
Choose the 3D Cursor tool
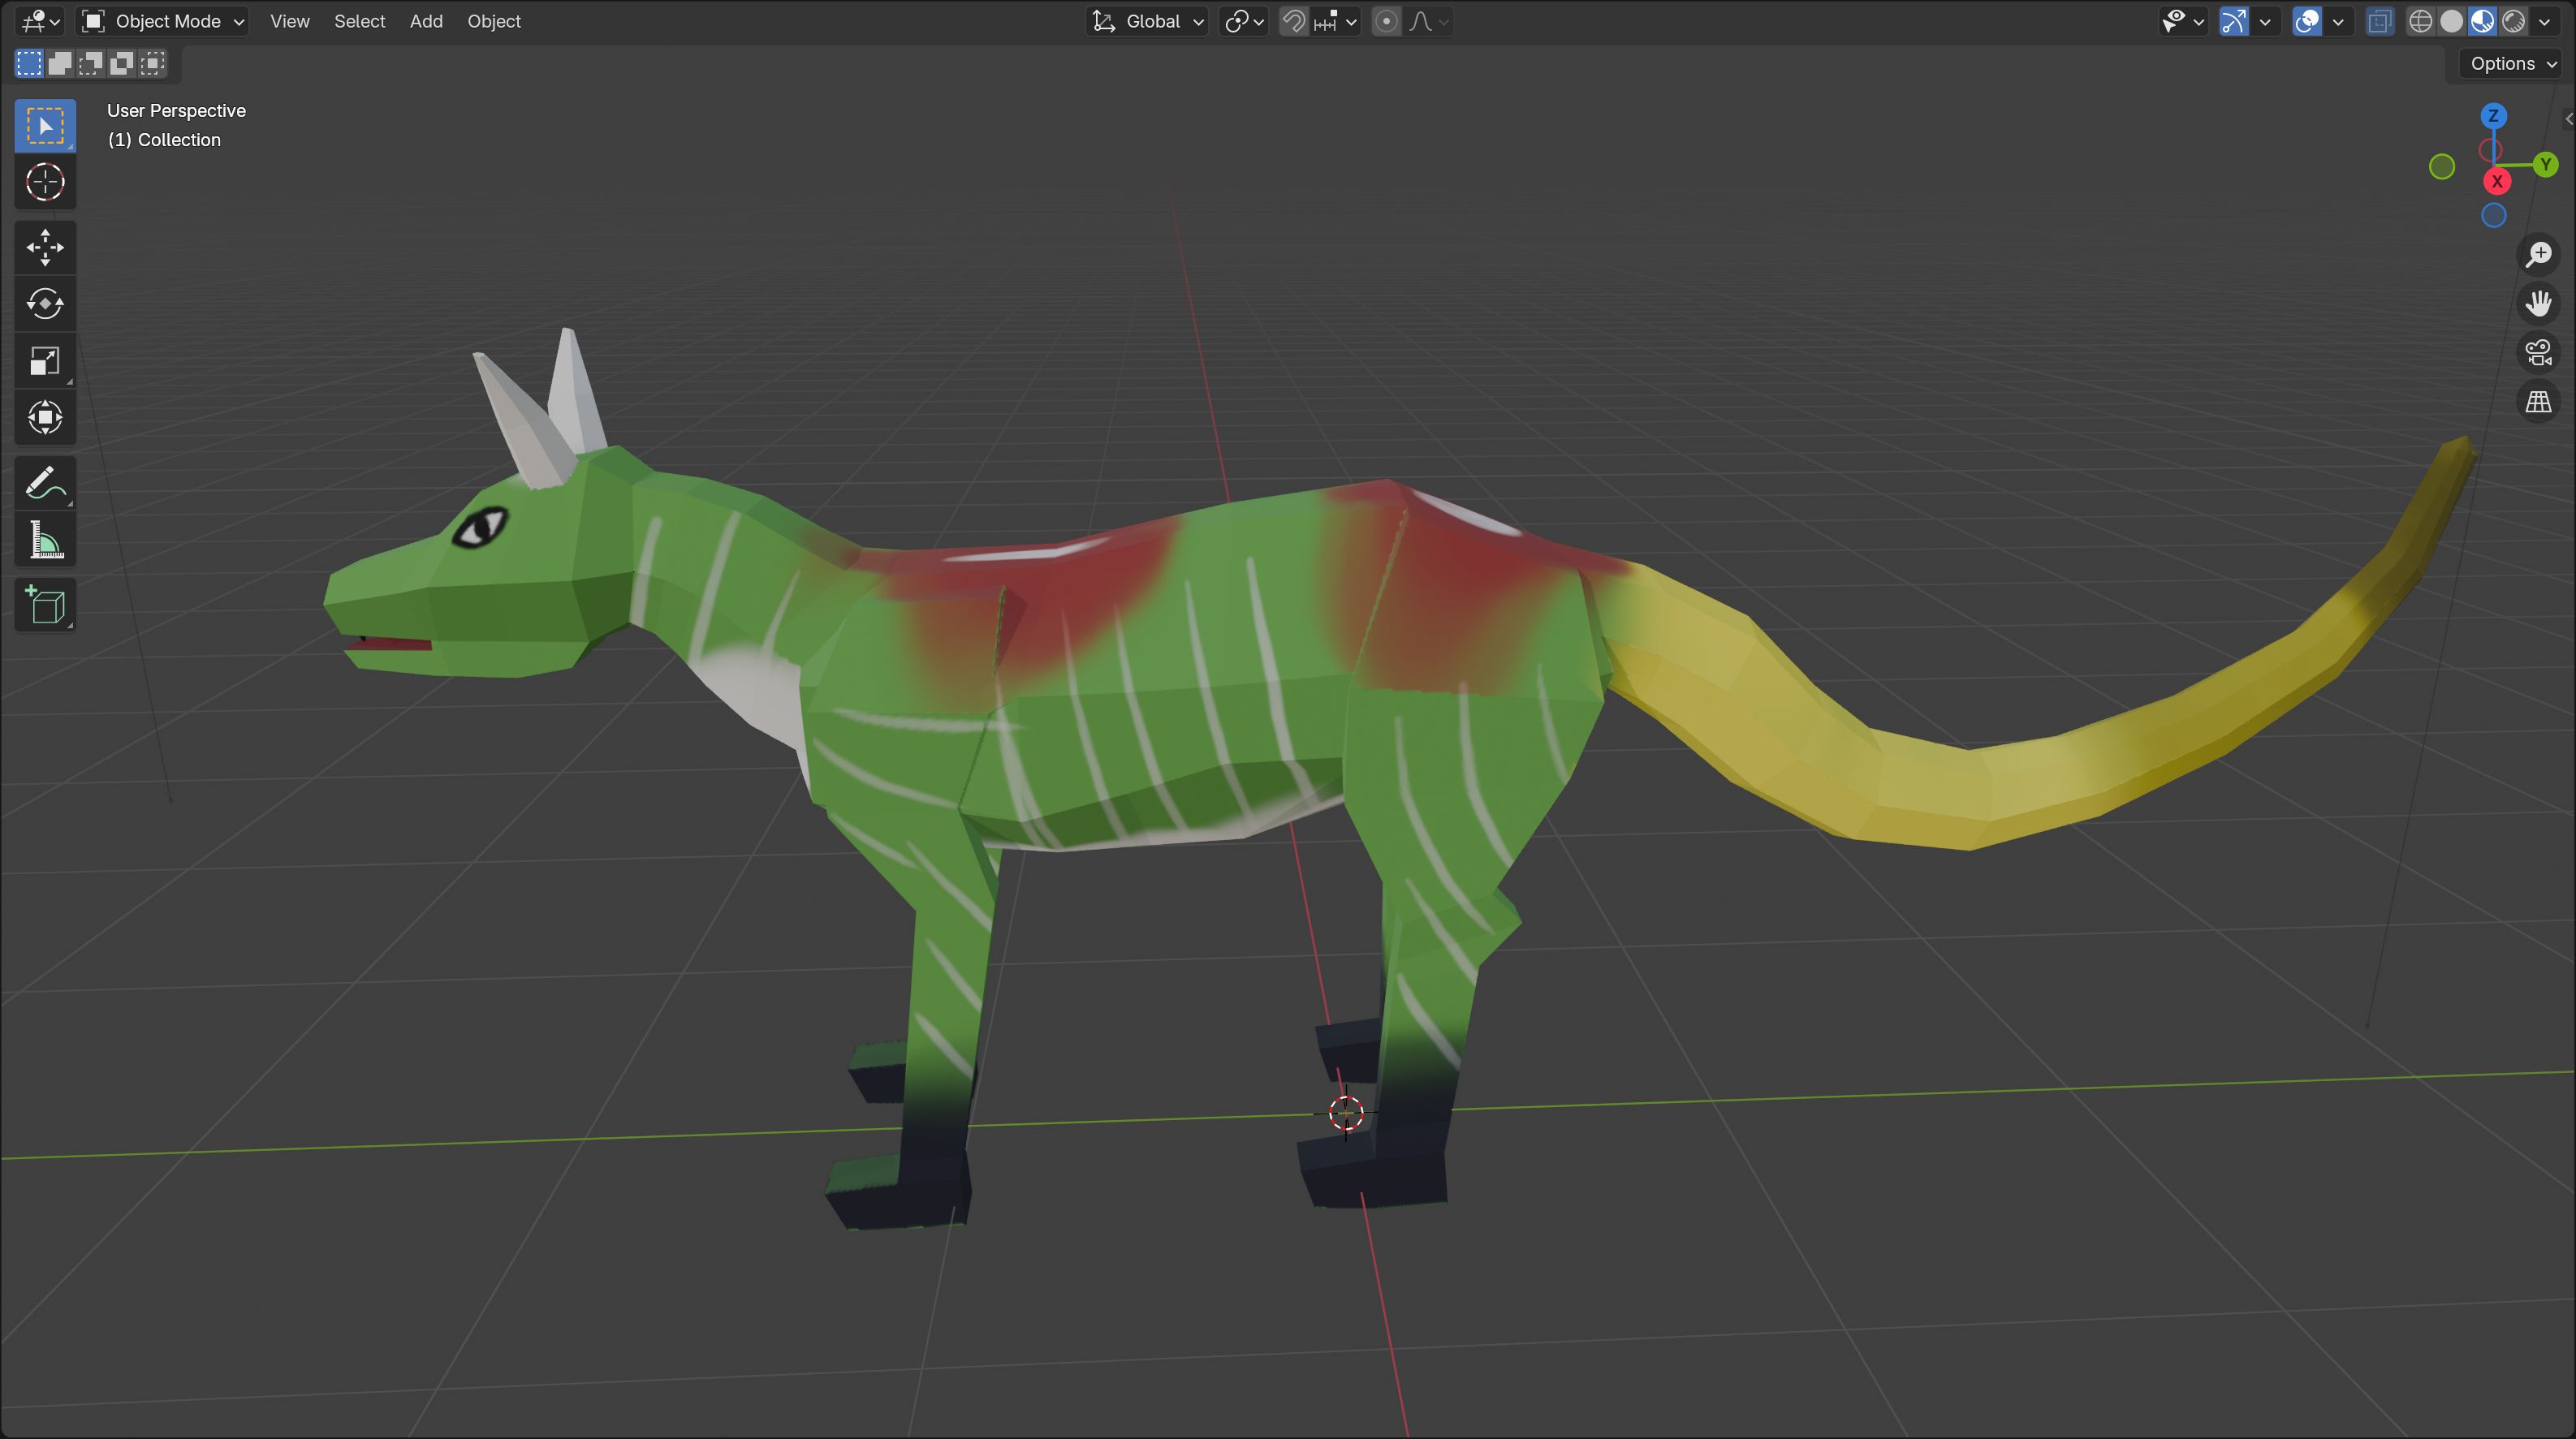[x=45, y=182]
